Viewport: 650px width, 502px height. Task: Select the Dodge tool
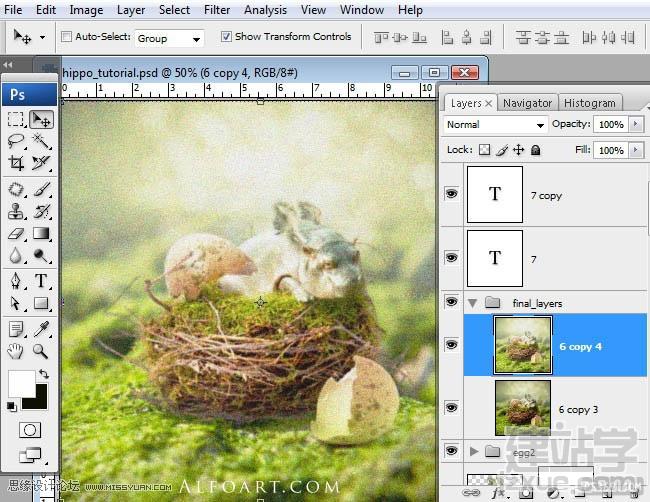point(41,255)
